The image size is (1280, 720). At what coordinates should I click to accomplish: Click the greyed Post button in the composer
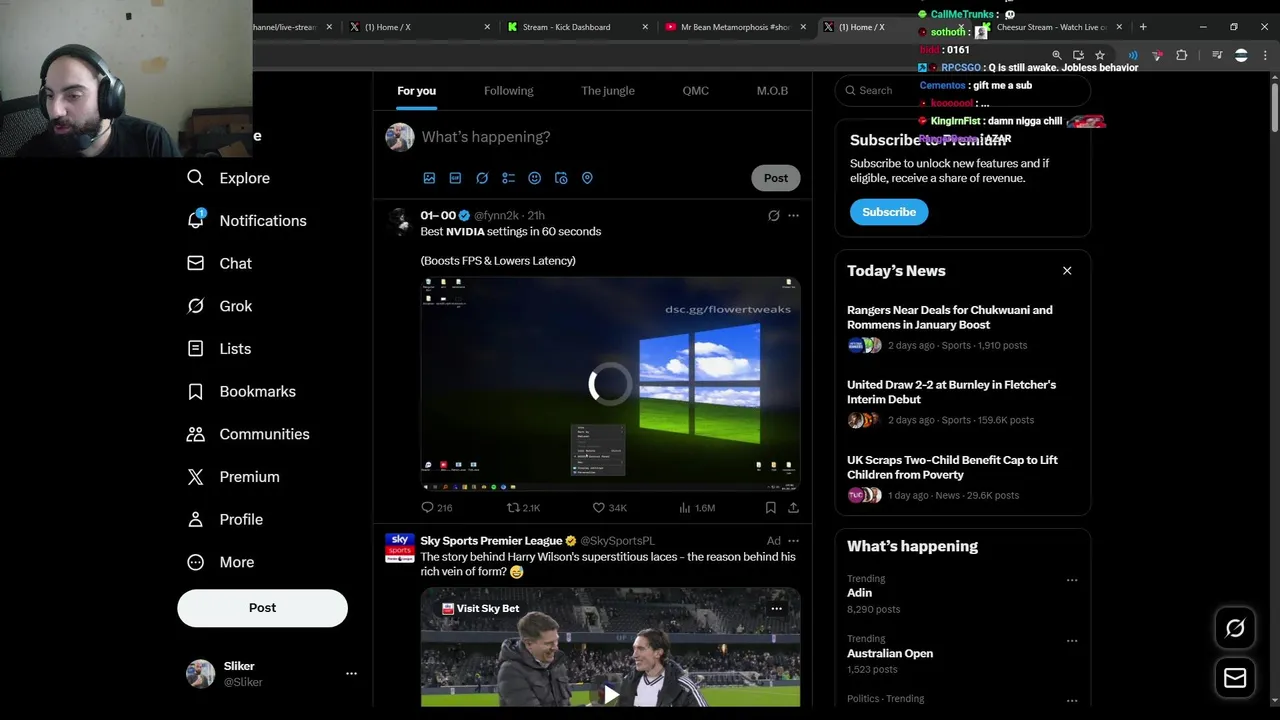pyautogui.click(x=776, y=178)
